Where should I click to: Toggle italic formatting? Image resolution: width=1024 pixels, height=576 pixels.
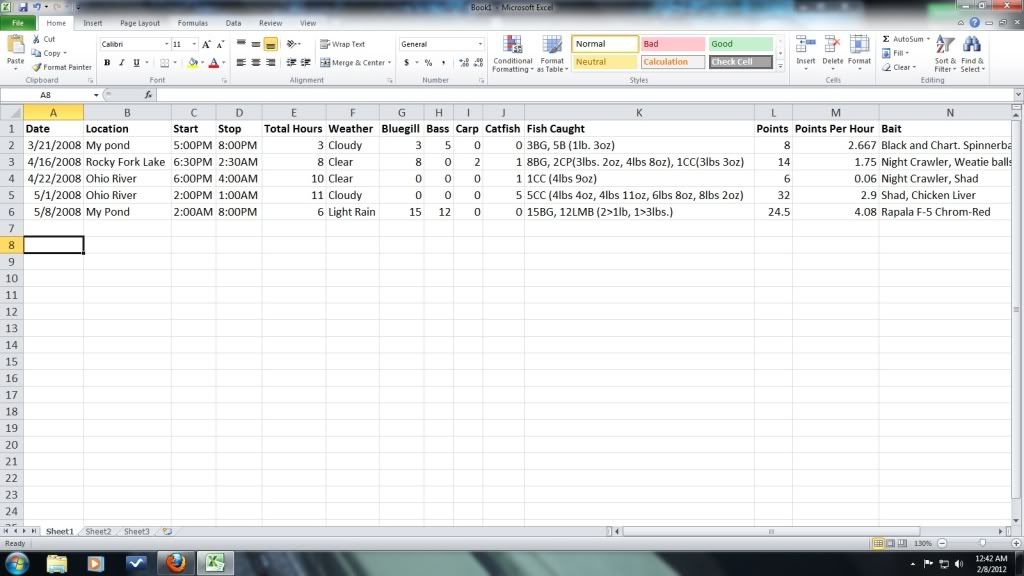pos(121,63)
